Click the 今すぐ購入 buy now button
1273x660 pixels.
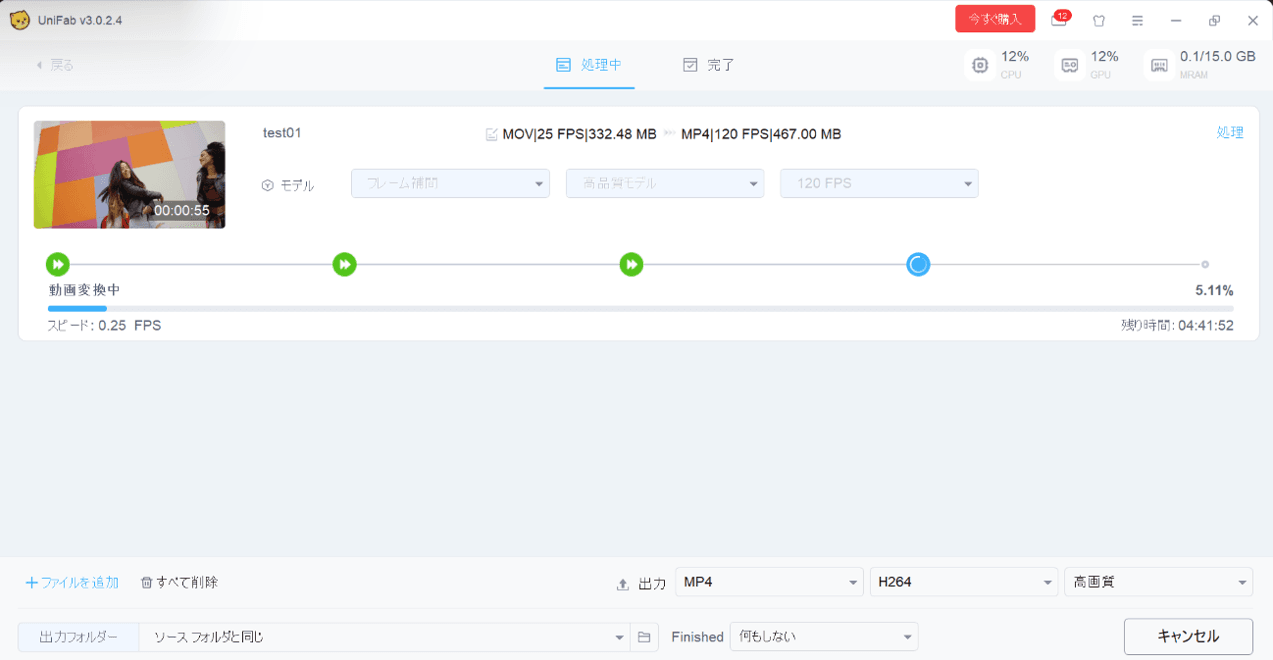(x=995, y=19)
